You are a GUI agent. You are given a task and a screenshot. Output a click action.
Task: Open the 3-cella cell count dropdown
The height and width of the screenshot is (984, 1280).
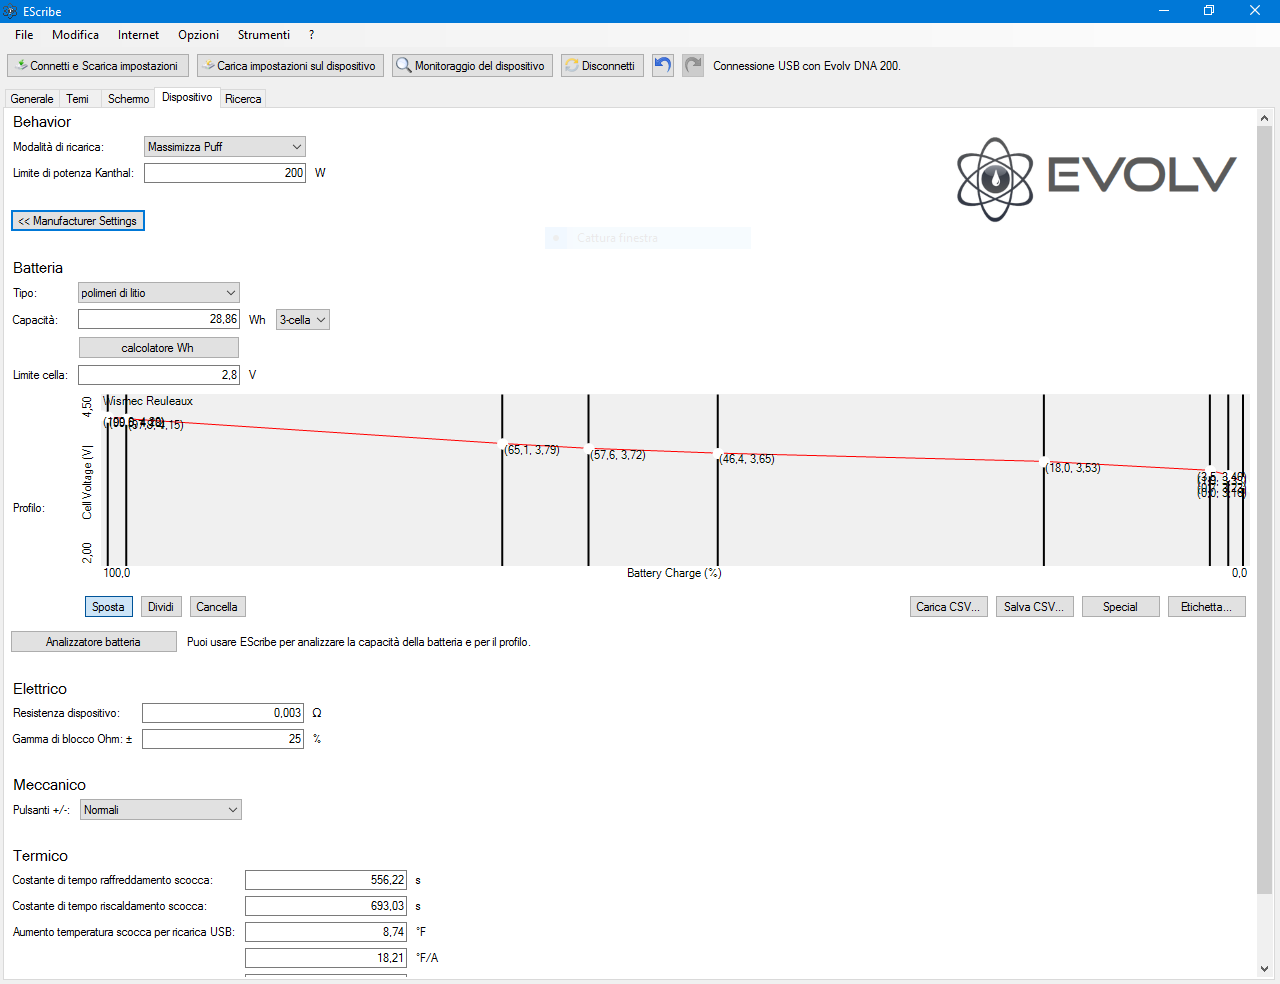click(x=303, y=320)
